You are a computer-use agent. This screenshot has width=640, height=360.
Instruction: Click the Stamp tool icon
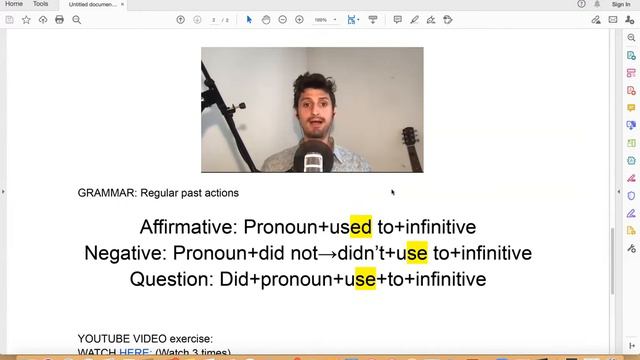point(448,20)
